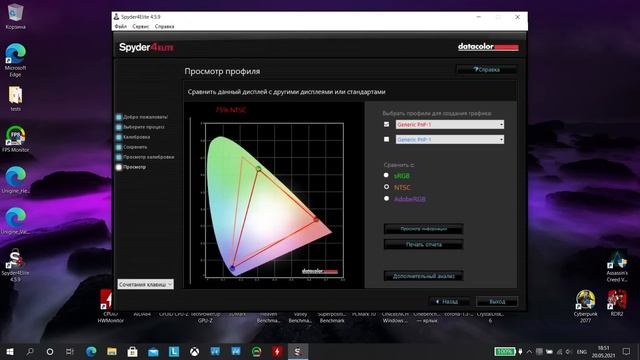Open the tests folder on desktop
This screenshot has height=360, width=640.
16,98
